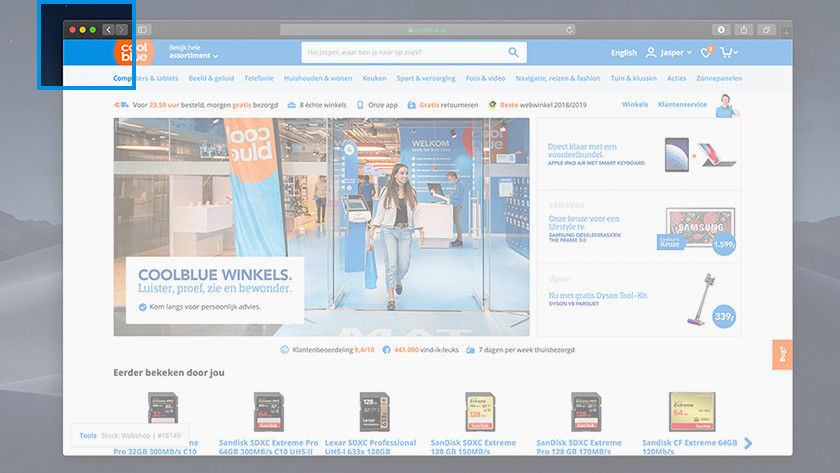
Task: Select the 'Foto & video' category
Action: tap(486, 78)
